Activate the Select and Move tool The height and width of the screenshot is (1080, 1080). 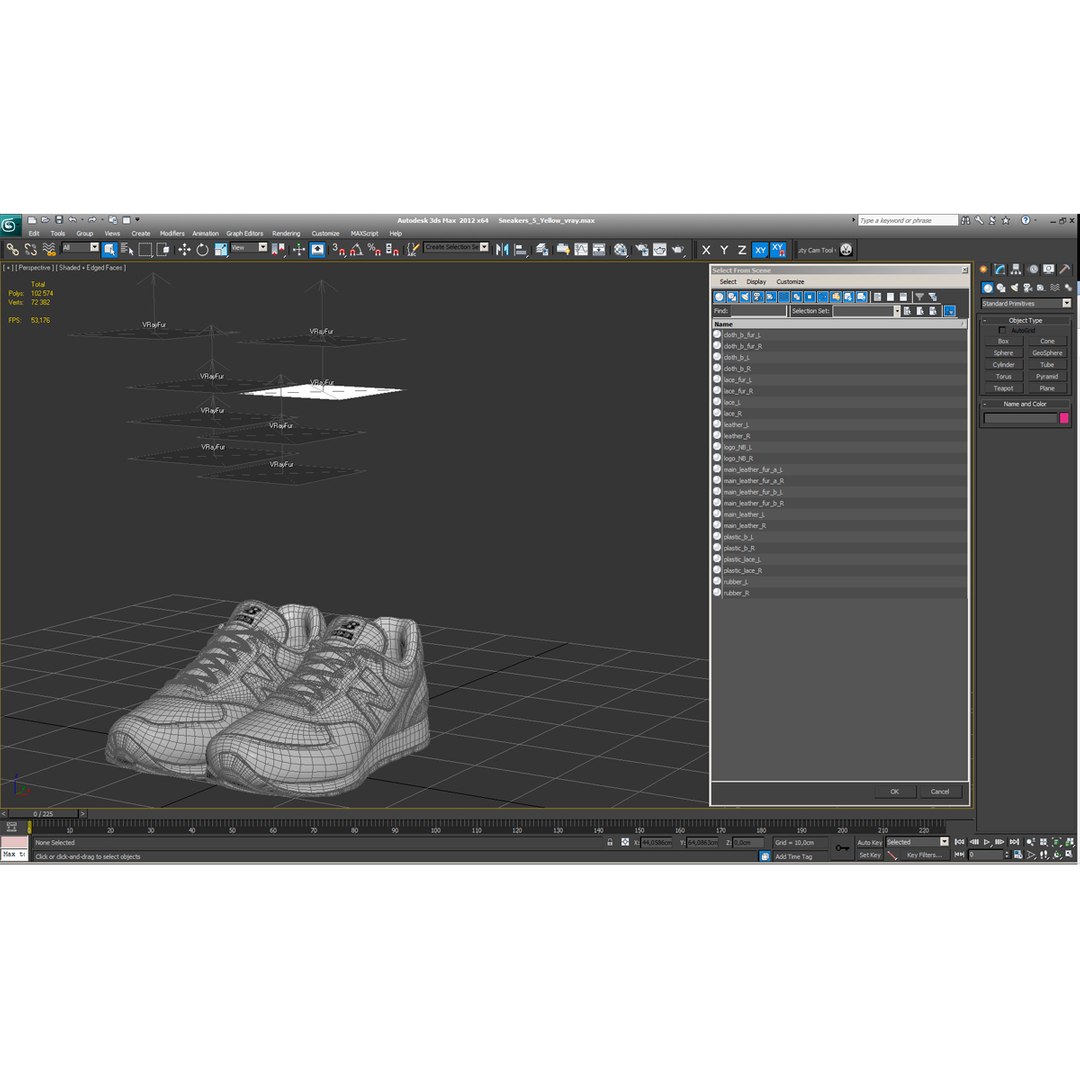click(184, 249)
